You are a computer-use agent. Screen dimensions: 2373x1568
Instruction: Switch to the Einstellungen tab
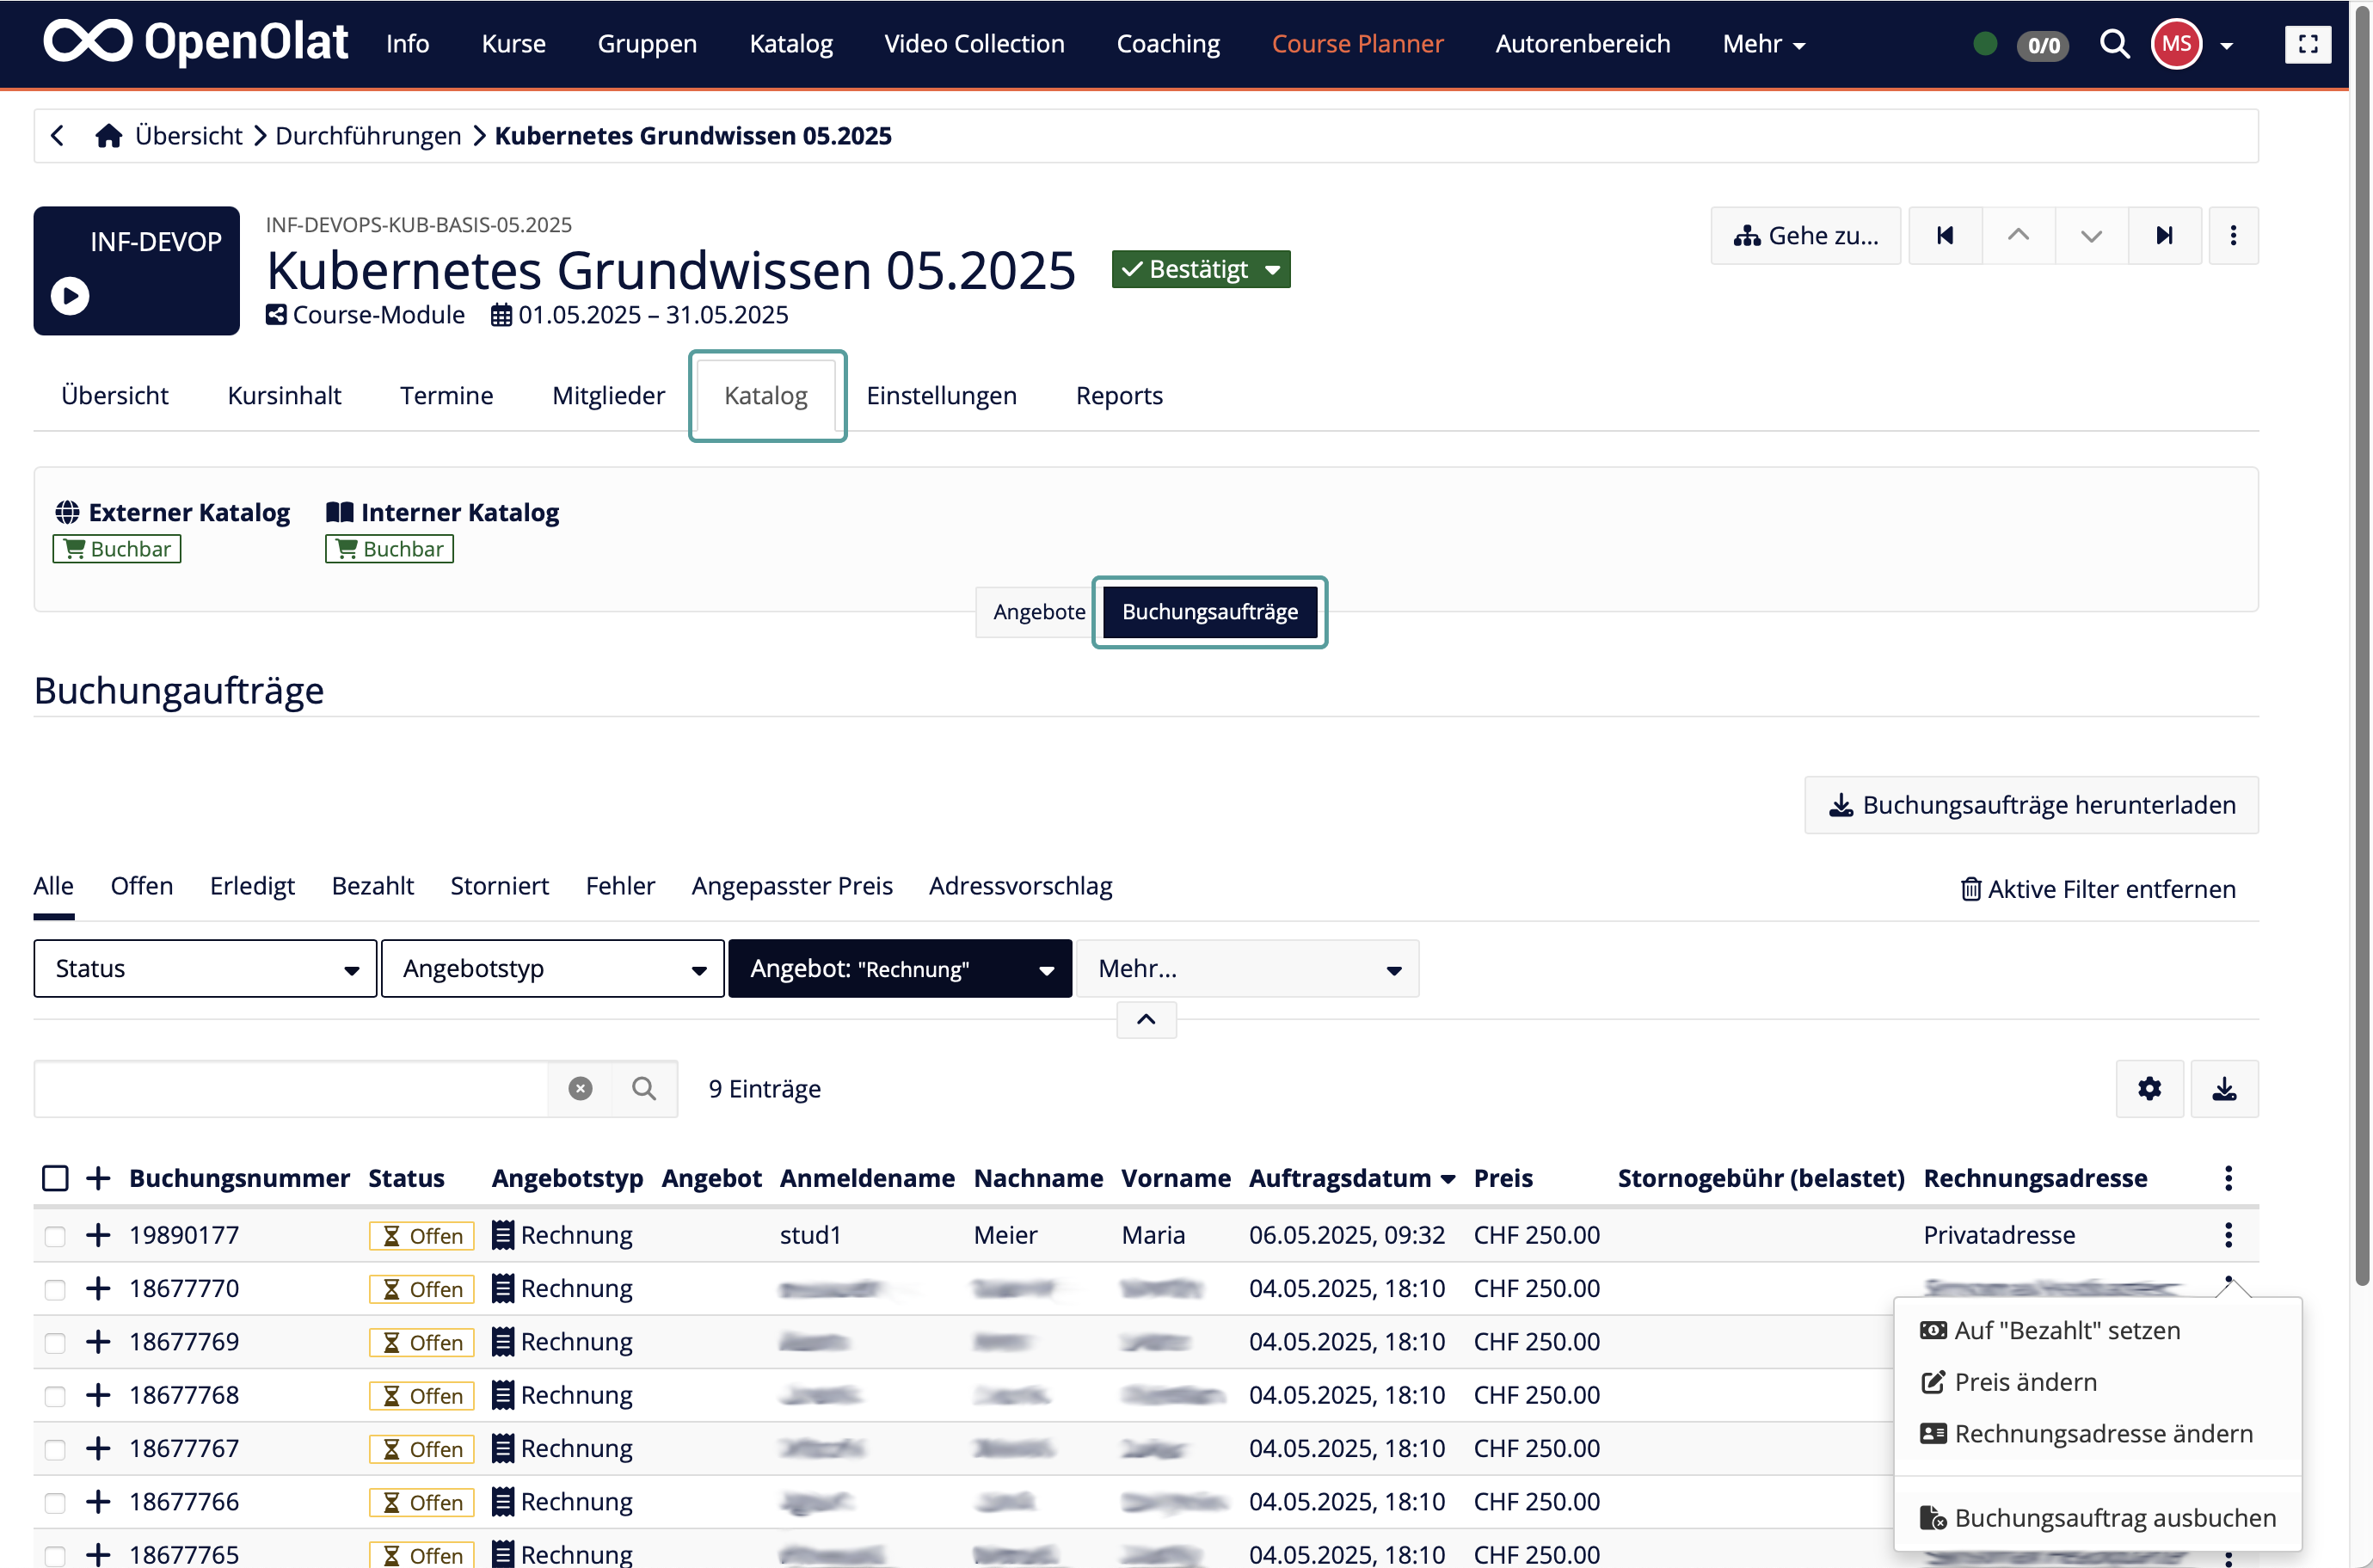pyautogui.click(x=941, y=395)
